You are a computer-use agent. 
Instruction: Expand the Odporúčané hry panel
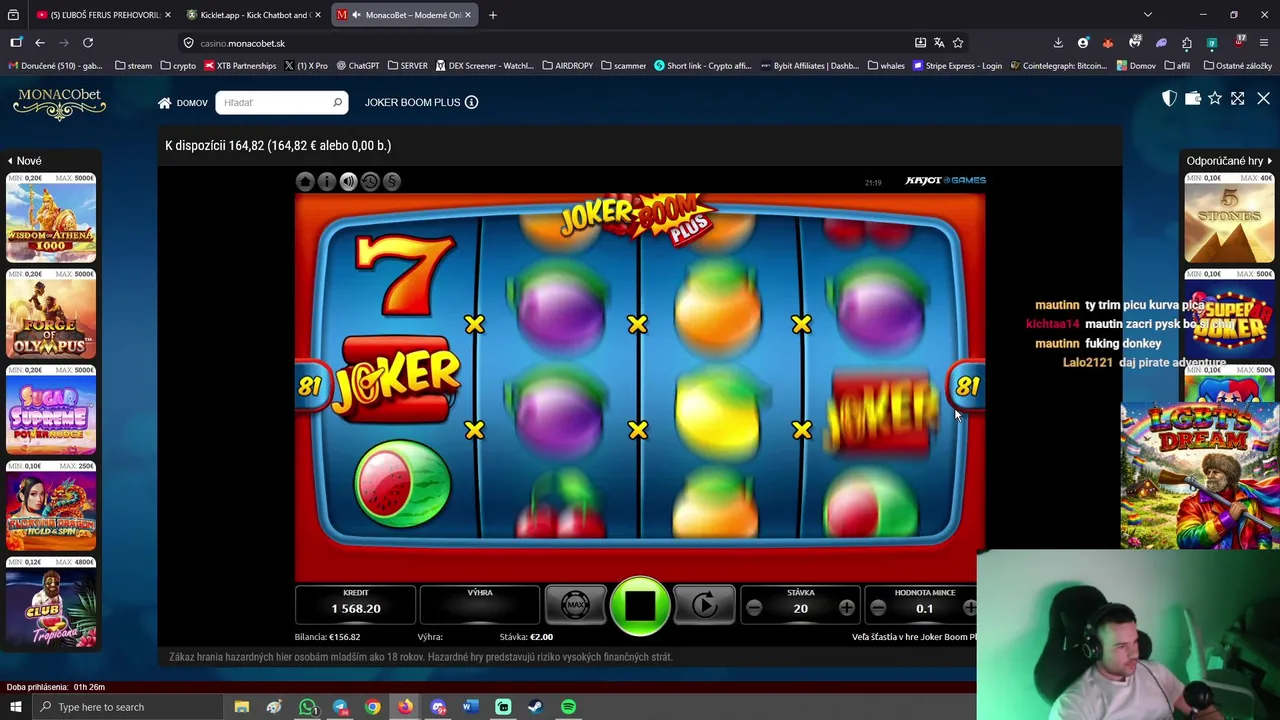coord(1229,161)
